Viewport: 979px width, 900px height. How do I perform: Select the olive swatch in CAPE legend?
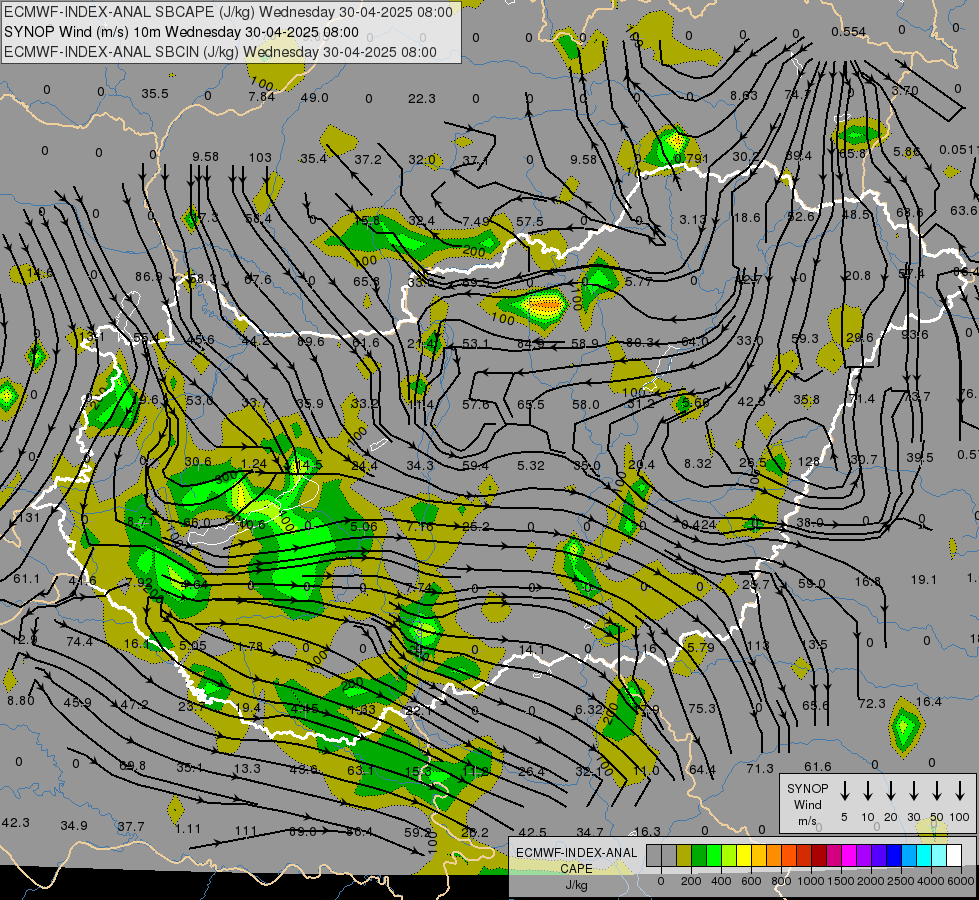[x=684, y=856]
